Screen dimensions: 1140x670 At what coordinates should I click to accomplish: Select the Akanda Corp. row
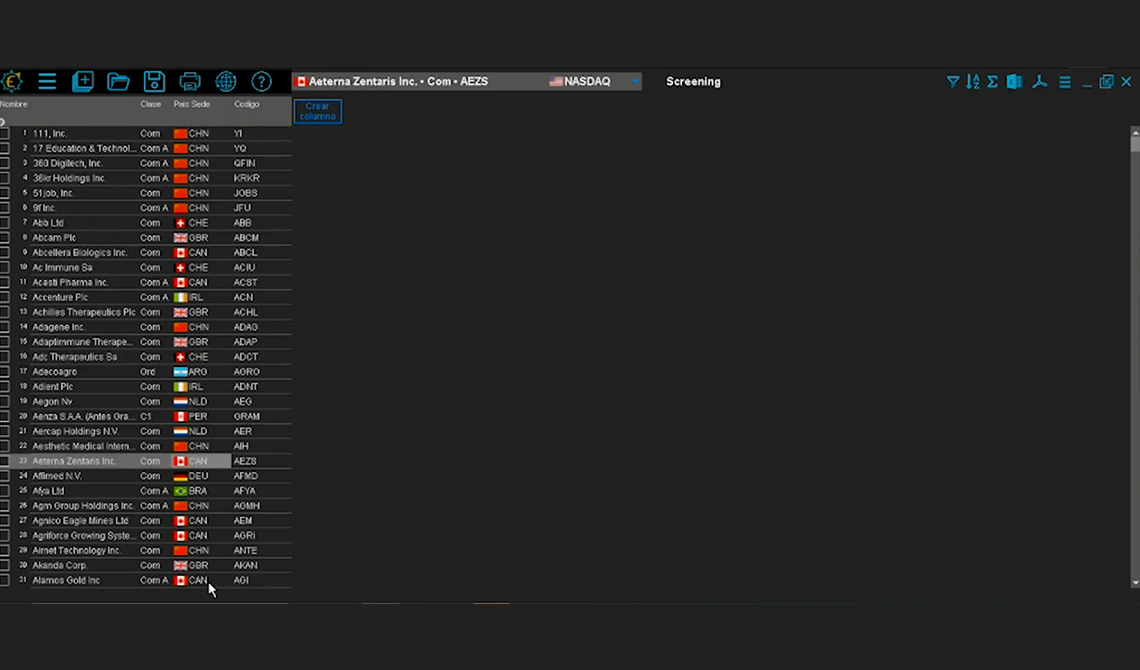[x=60, y=565]
